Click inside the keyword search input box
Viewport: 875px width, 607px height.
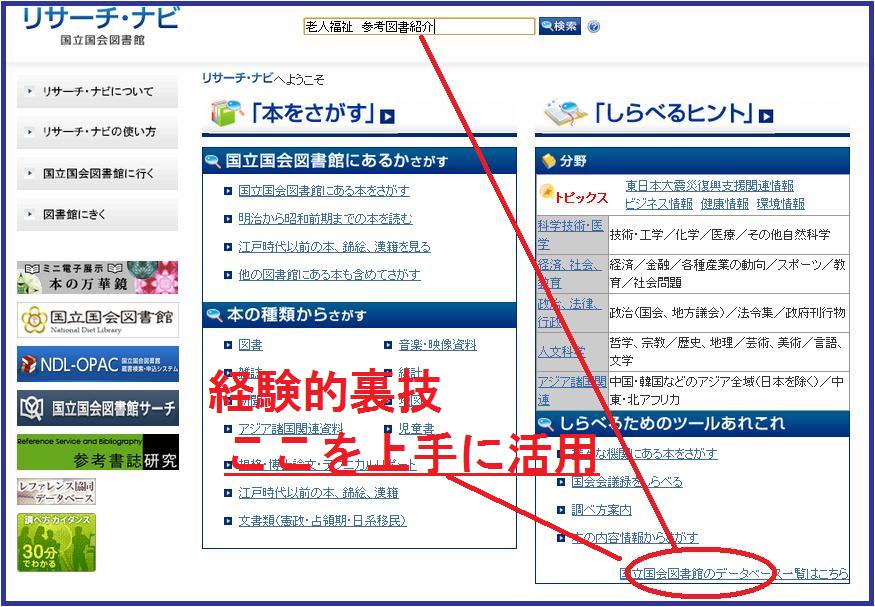click(420, 25)
